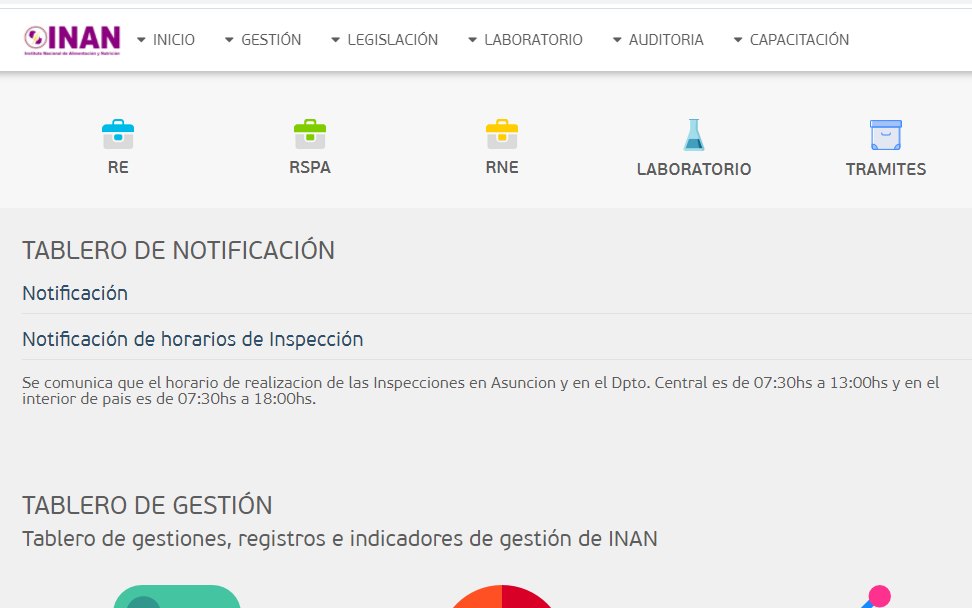Screen dimensions: 972x608
Task: Click the RSPA label link
Action: click(310, 167)
